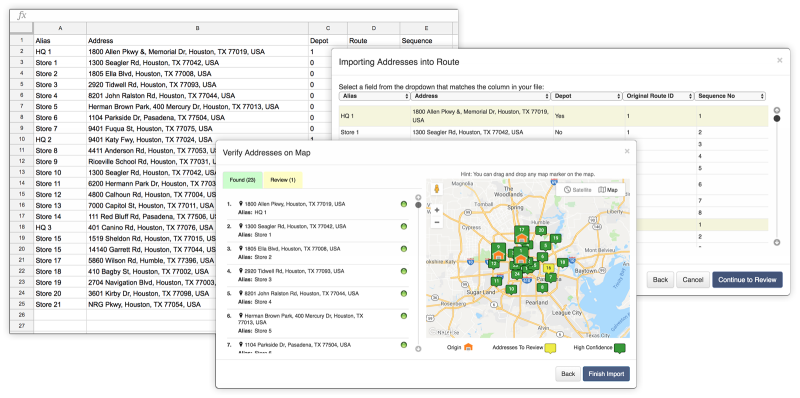
Task: Open the Address column mapping dropdown
Action: click(481, 96)
